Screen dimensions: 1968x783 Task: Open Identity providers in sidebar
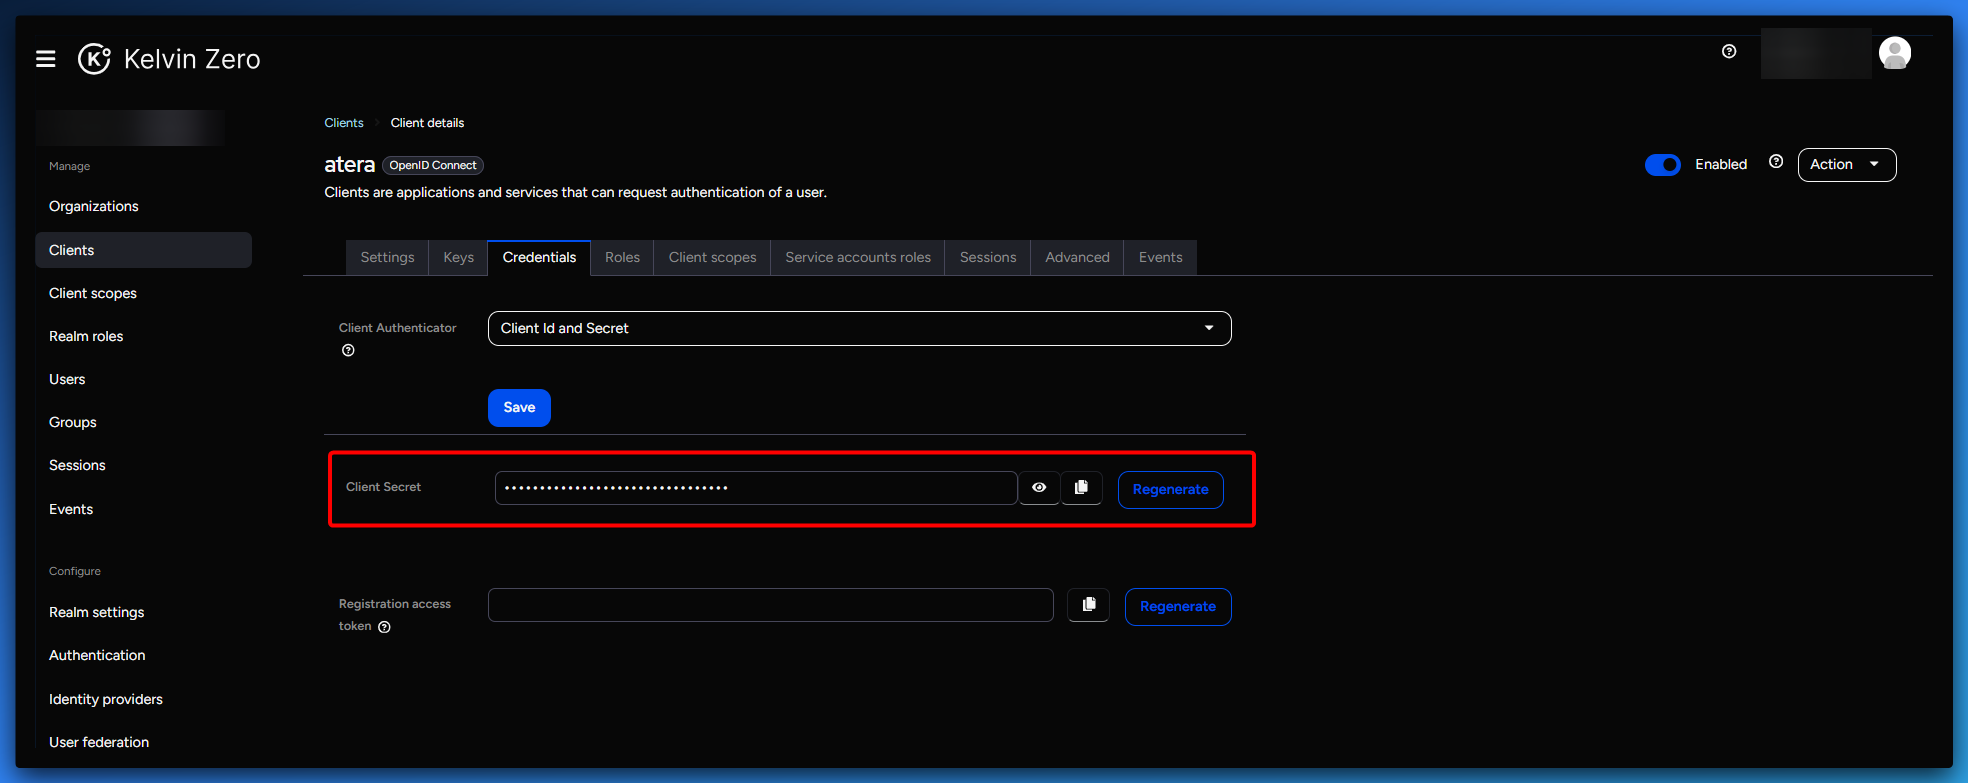[x=106, y=699]
